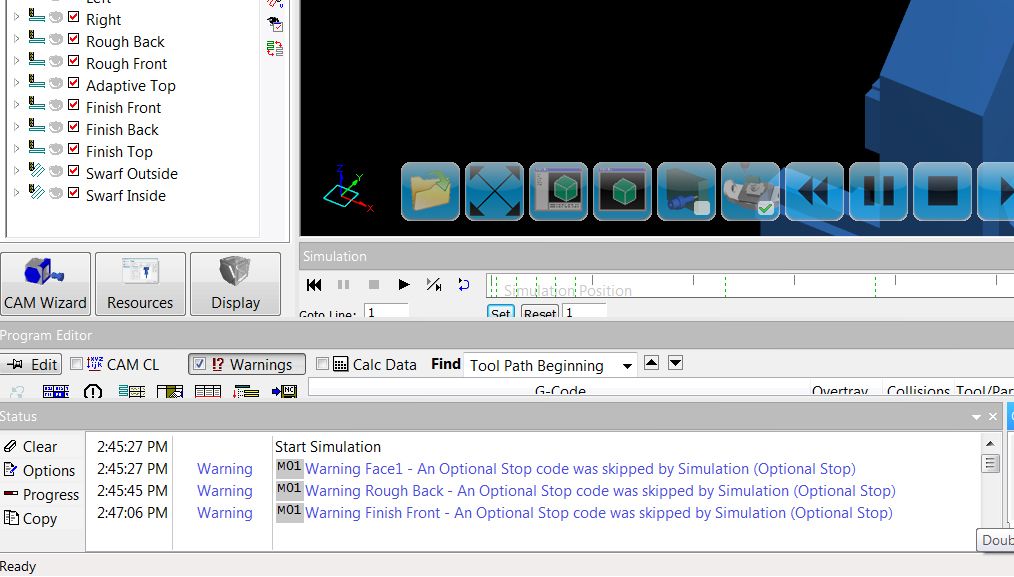1014x577 pixels.
Task: Find previous with the up arrow button
Action: [651, 363]
